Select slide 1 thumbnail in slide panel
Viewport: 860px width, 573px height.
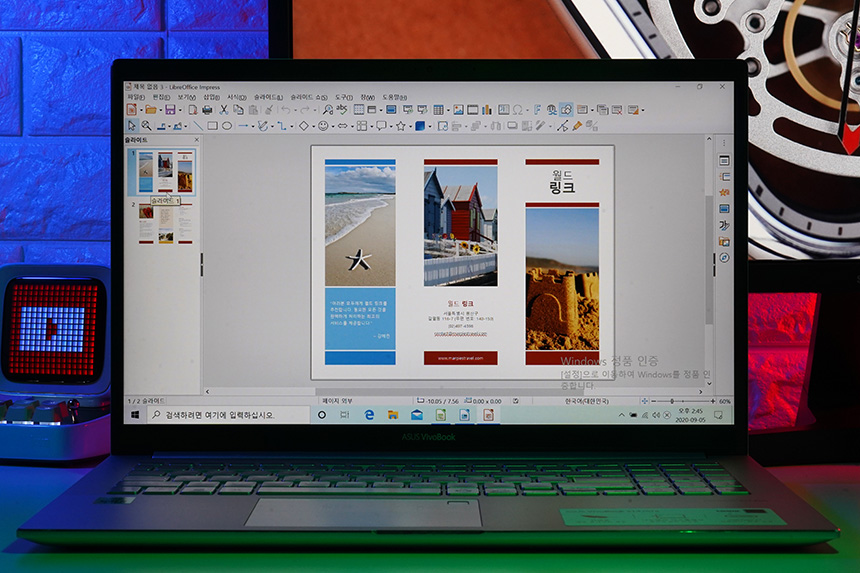coord(165,172)
